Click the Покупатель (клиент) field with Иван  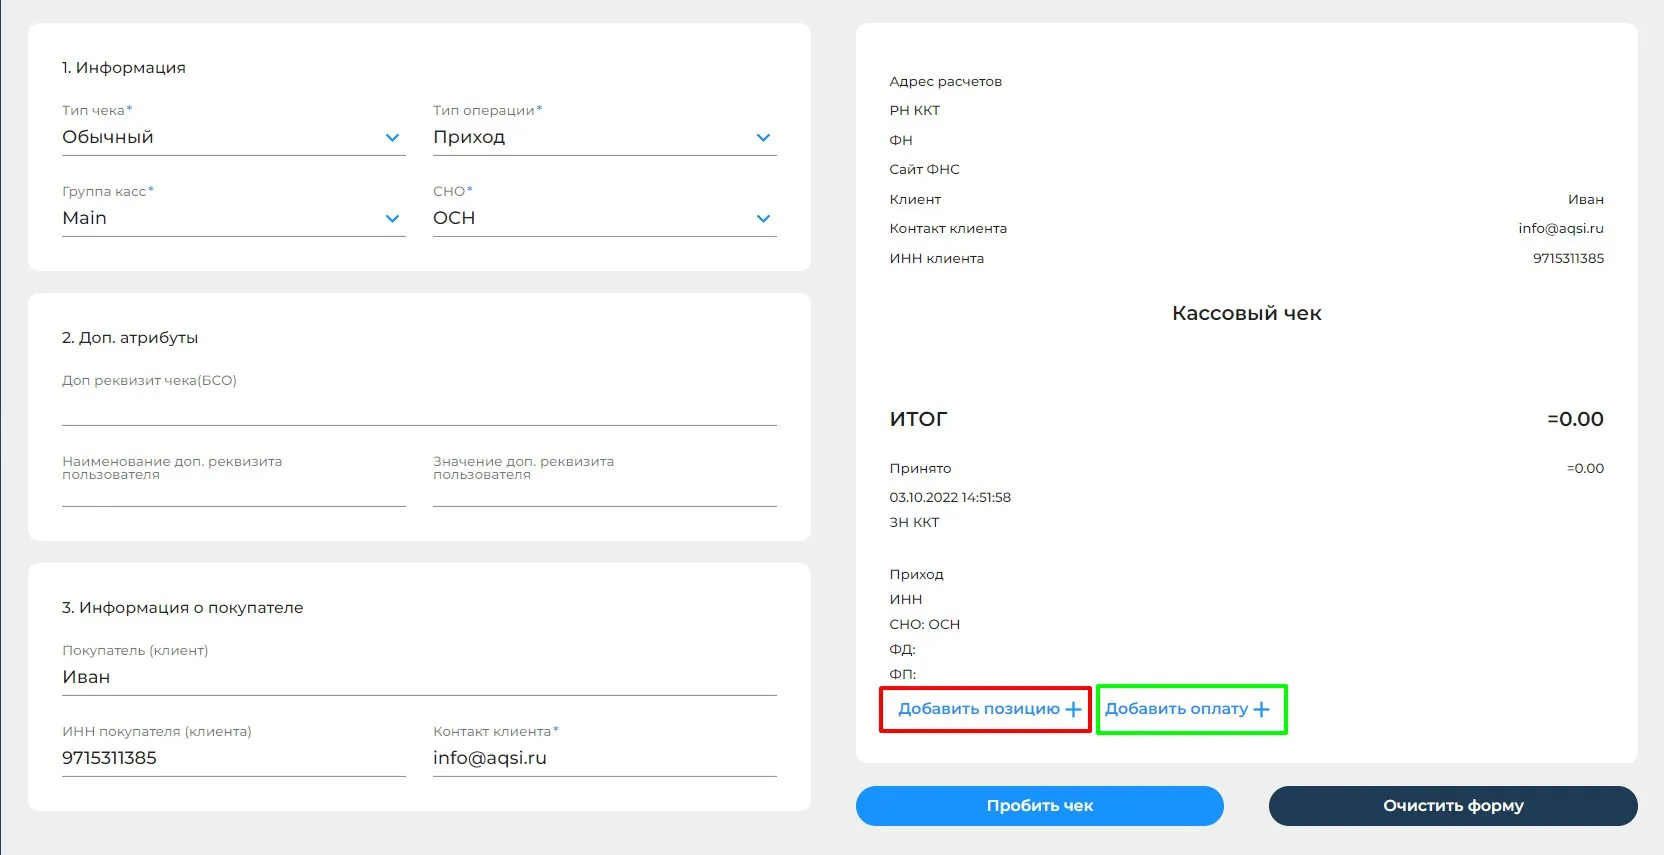click(419, 678)
